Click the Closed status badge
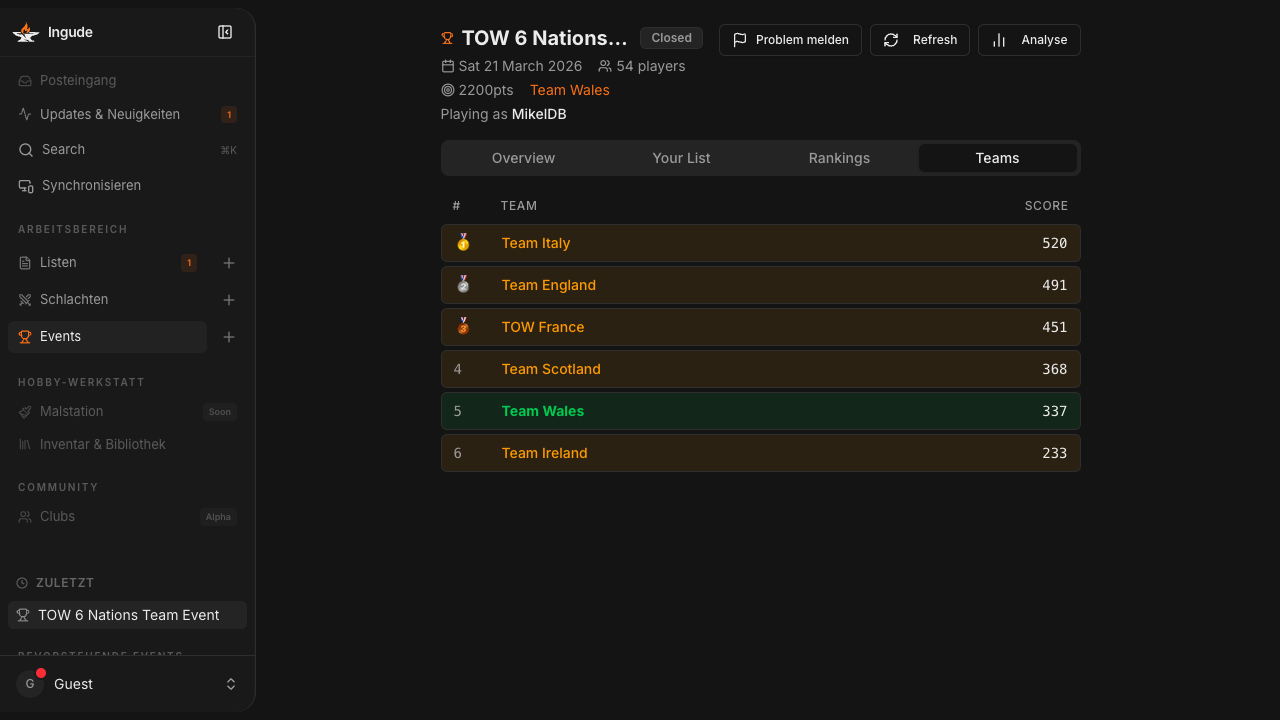 tap(671, 38)
